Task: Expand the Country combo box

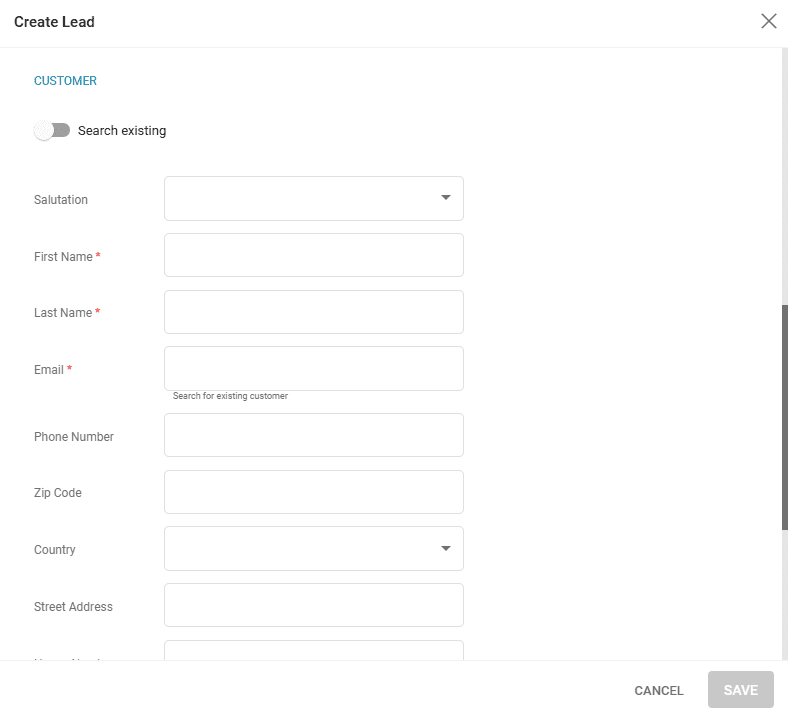Action: tap(300, 549)
